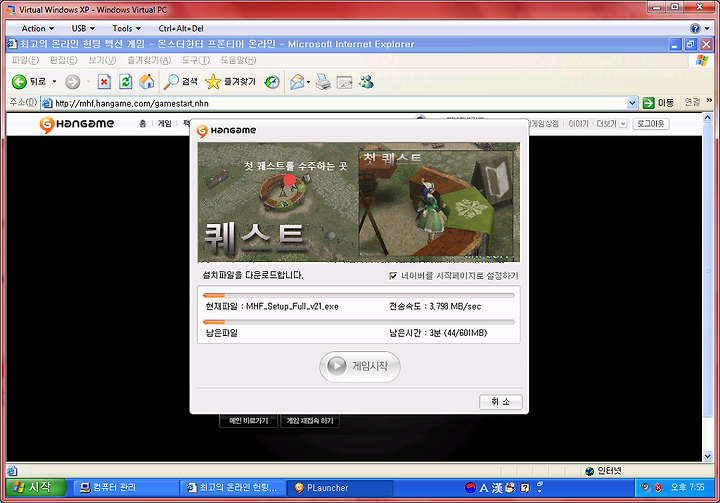The image size is (720, 503).
Task: Click the Hangame logo on the webpage
Action: click(77, 124)
